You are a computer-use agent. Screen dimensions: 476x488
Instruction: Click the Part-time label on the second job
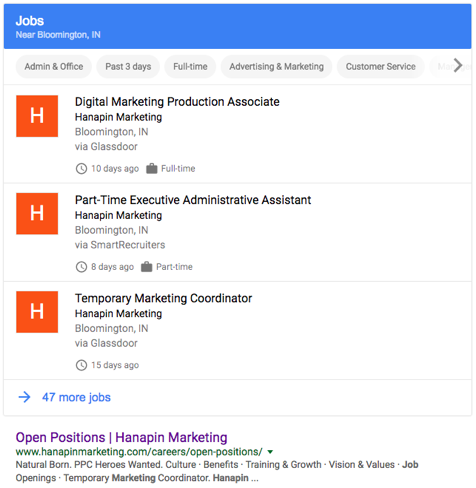(x=174, y=267)
